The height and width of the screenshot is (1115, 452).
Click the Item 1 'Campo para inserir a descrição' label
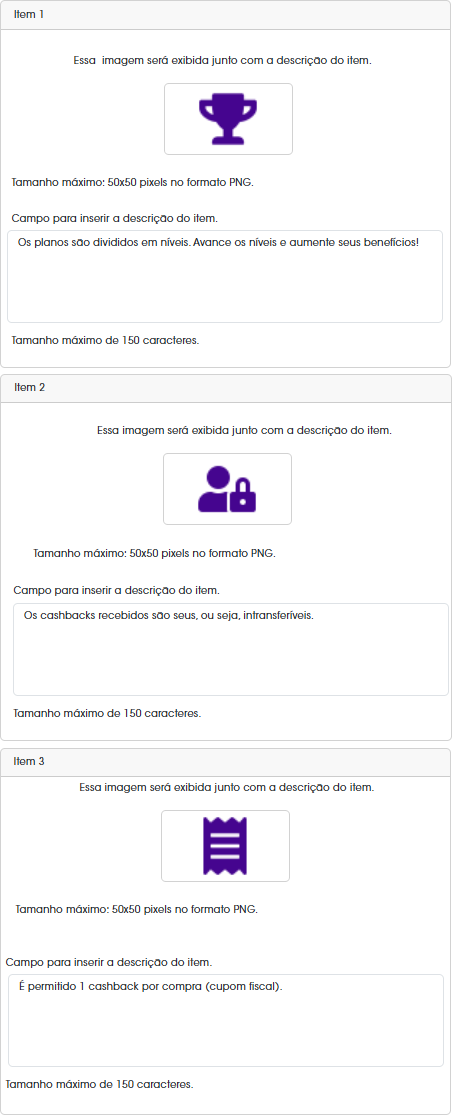114,218
